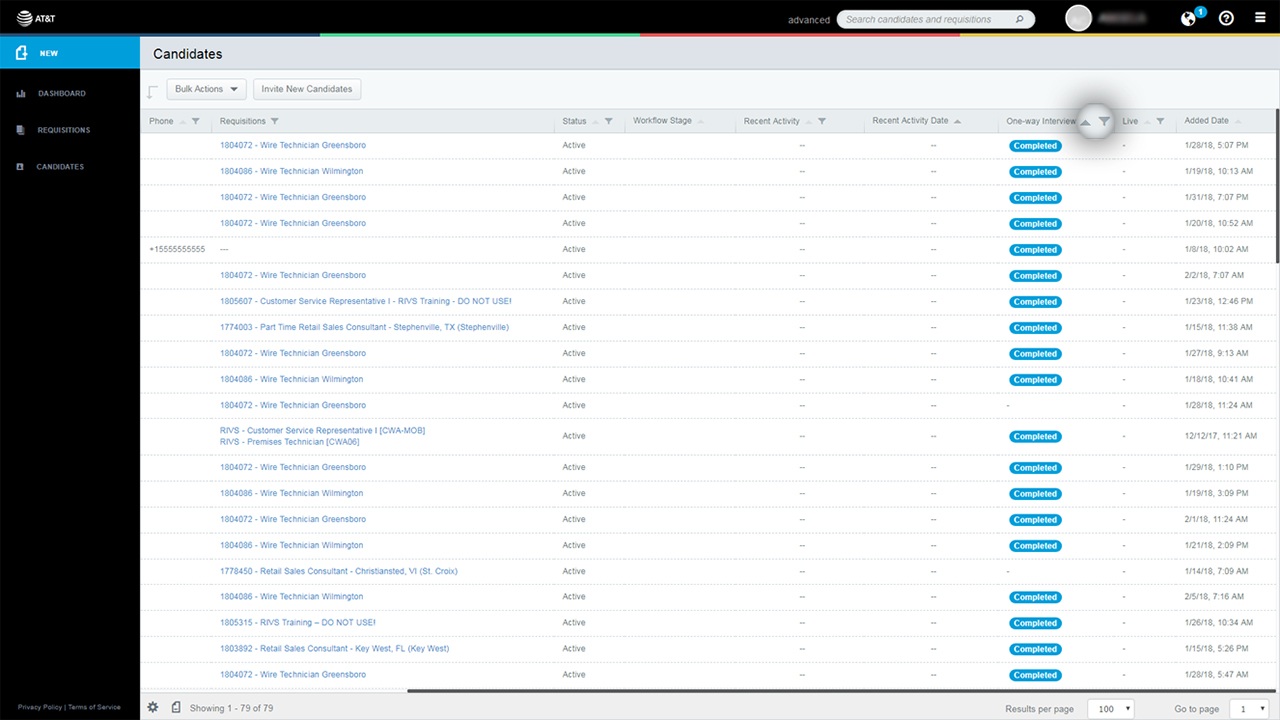Sort the Live column arrow
This screenshot has width=1280, height=720.
pyautogui.click(x=1147, y=122)
